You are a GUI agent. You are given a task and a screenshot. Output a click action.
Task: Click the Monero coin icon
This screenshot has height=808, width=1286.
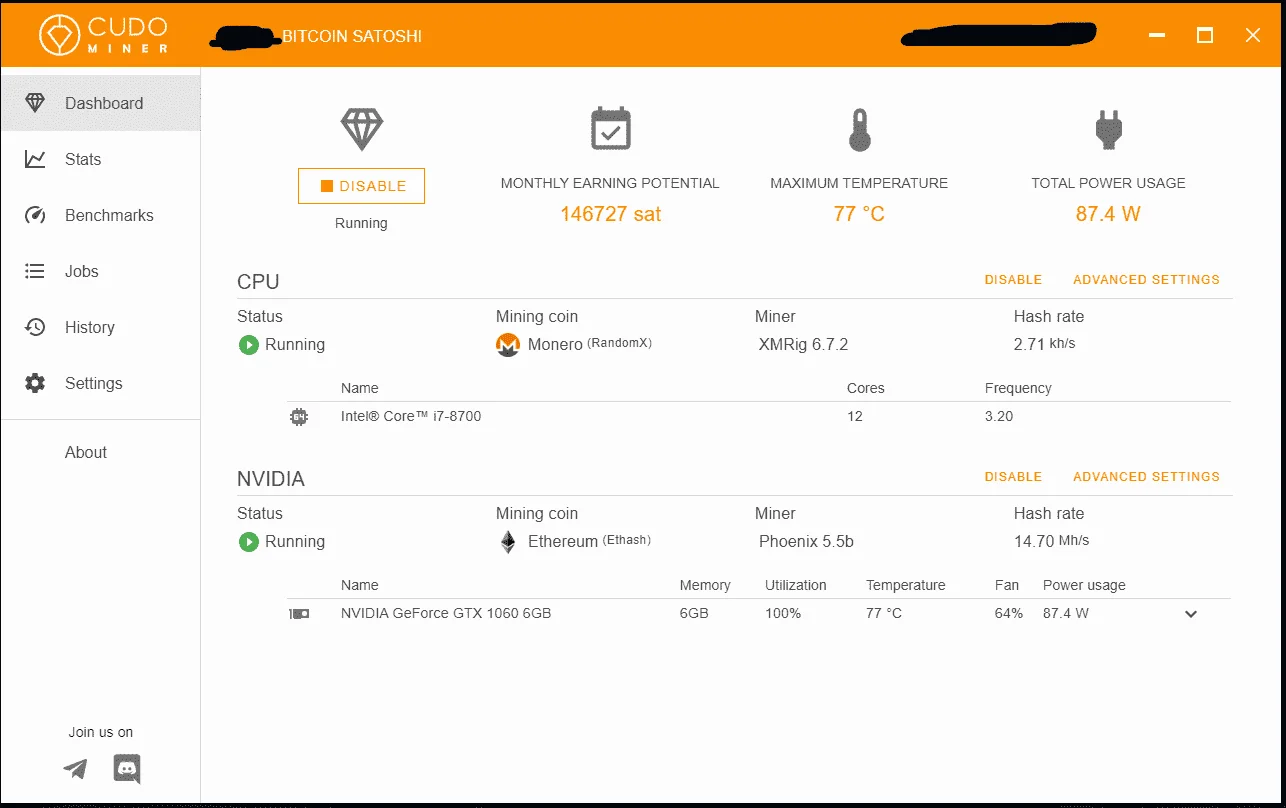click(x=508, y=345)
